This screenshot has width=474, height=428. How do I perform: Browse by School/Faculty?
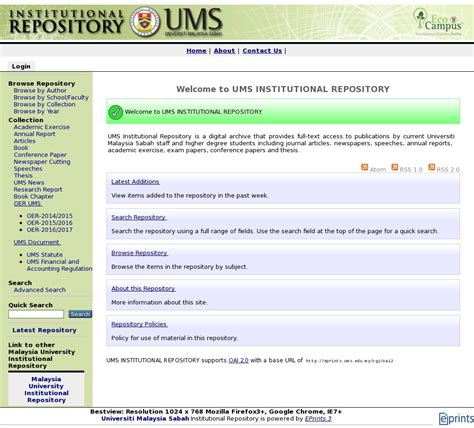point(51,97)
